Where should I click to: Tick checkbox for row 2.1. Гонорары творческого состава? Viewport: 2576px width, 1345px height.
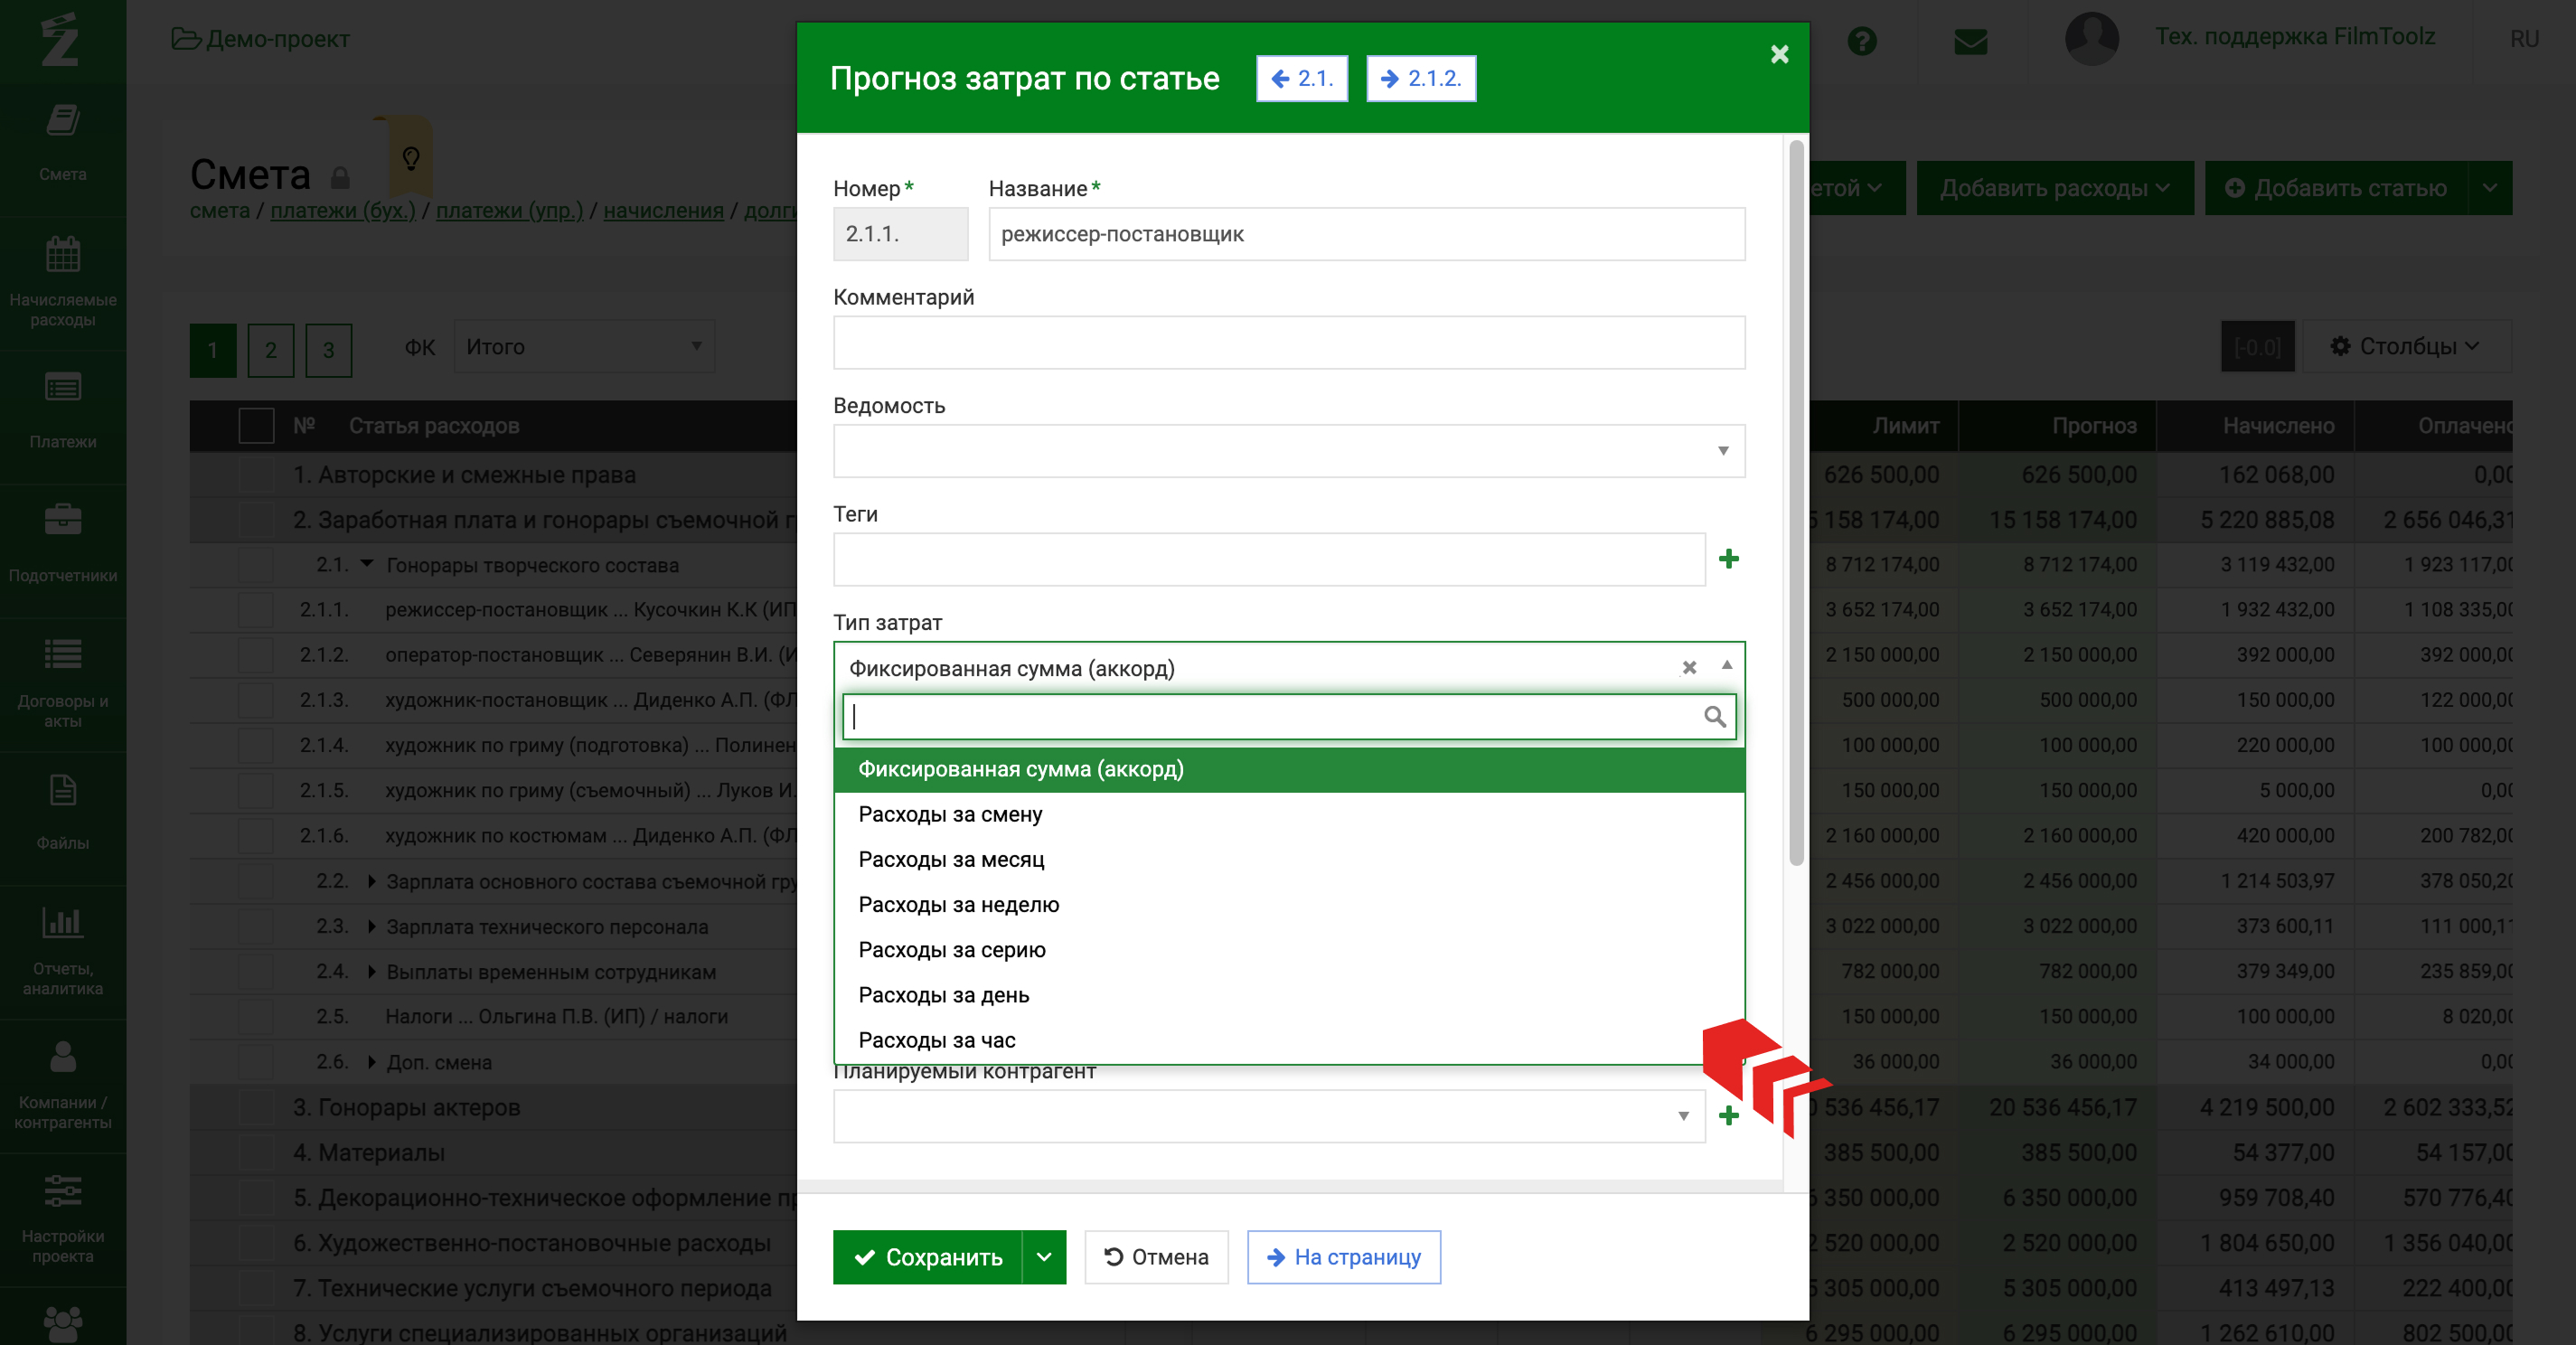coord(256,565)
